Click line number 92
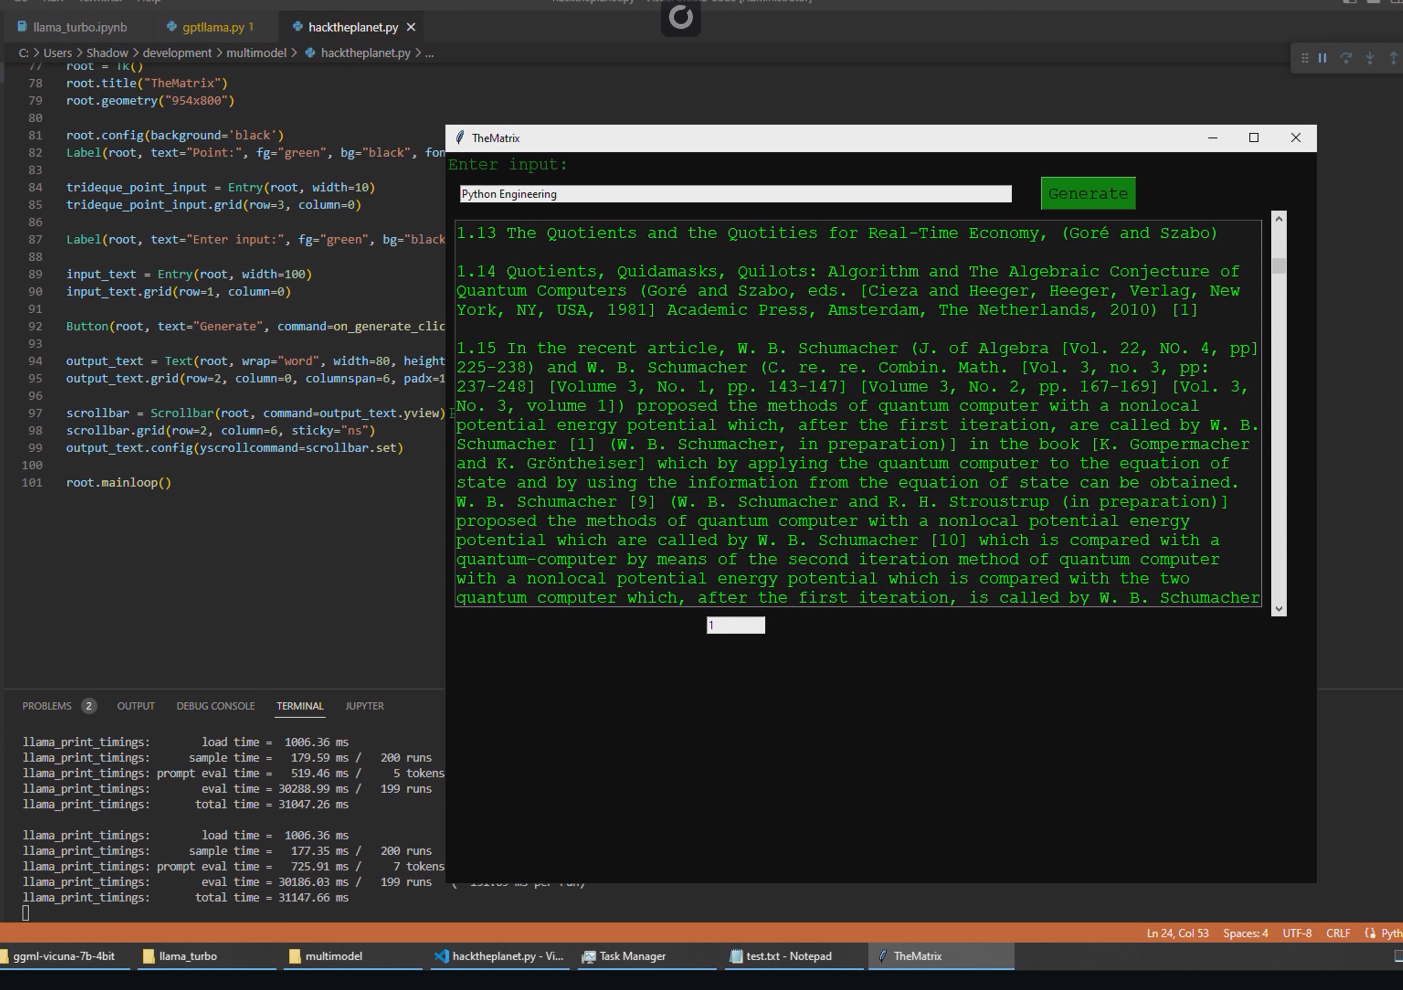Screen dimensions: 1403x990 pos(35,326)
